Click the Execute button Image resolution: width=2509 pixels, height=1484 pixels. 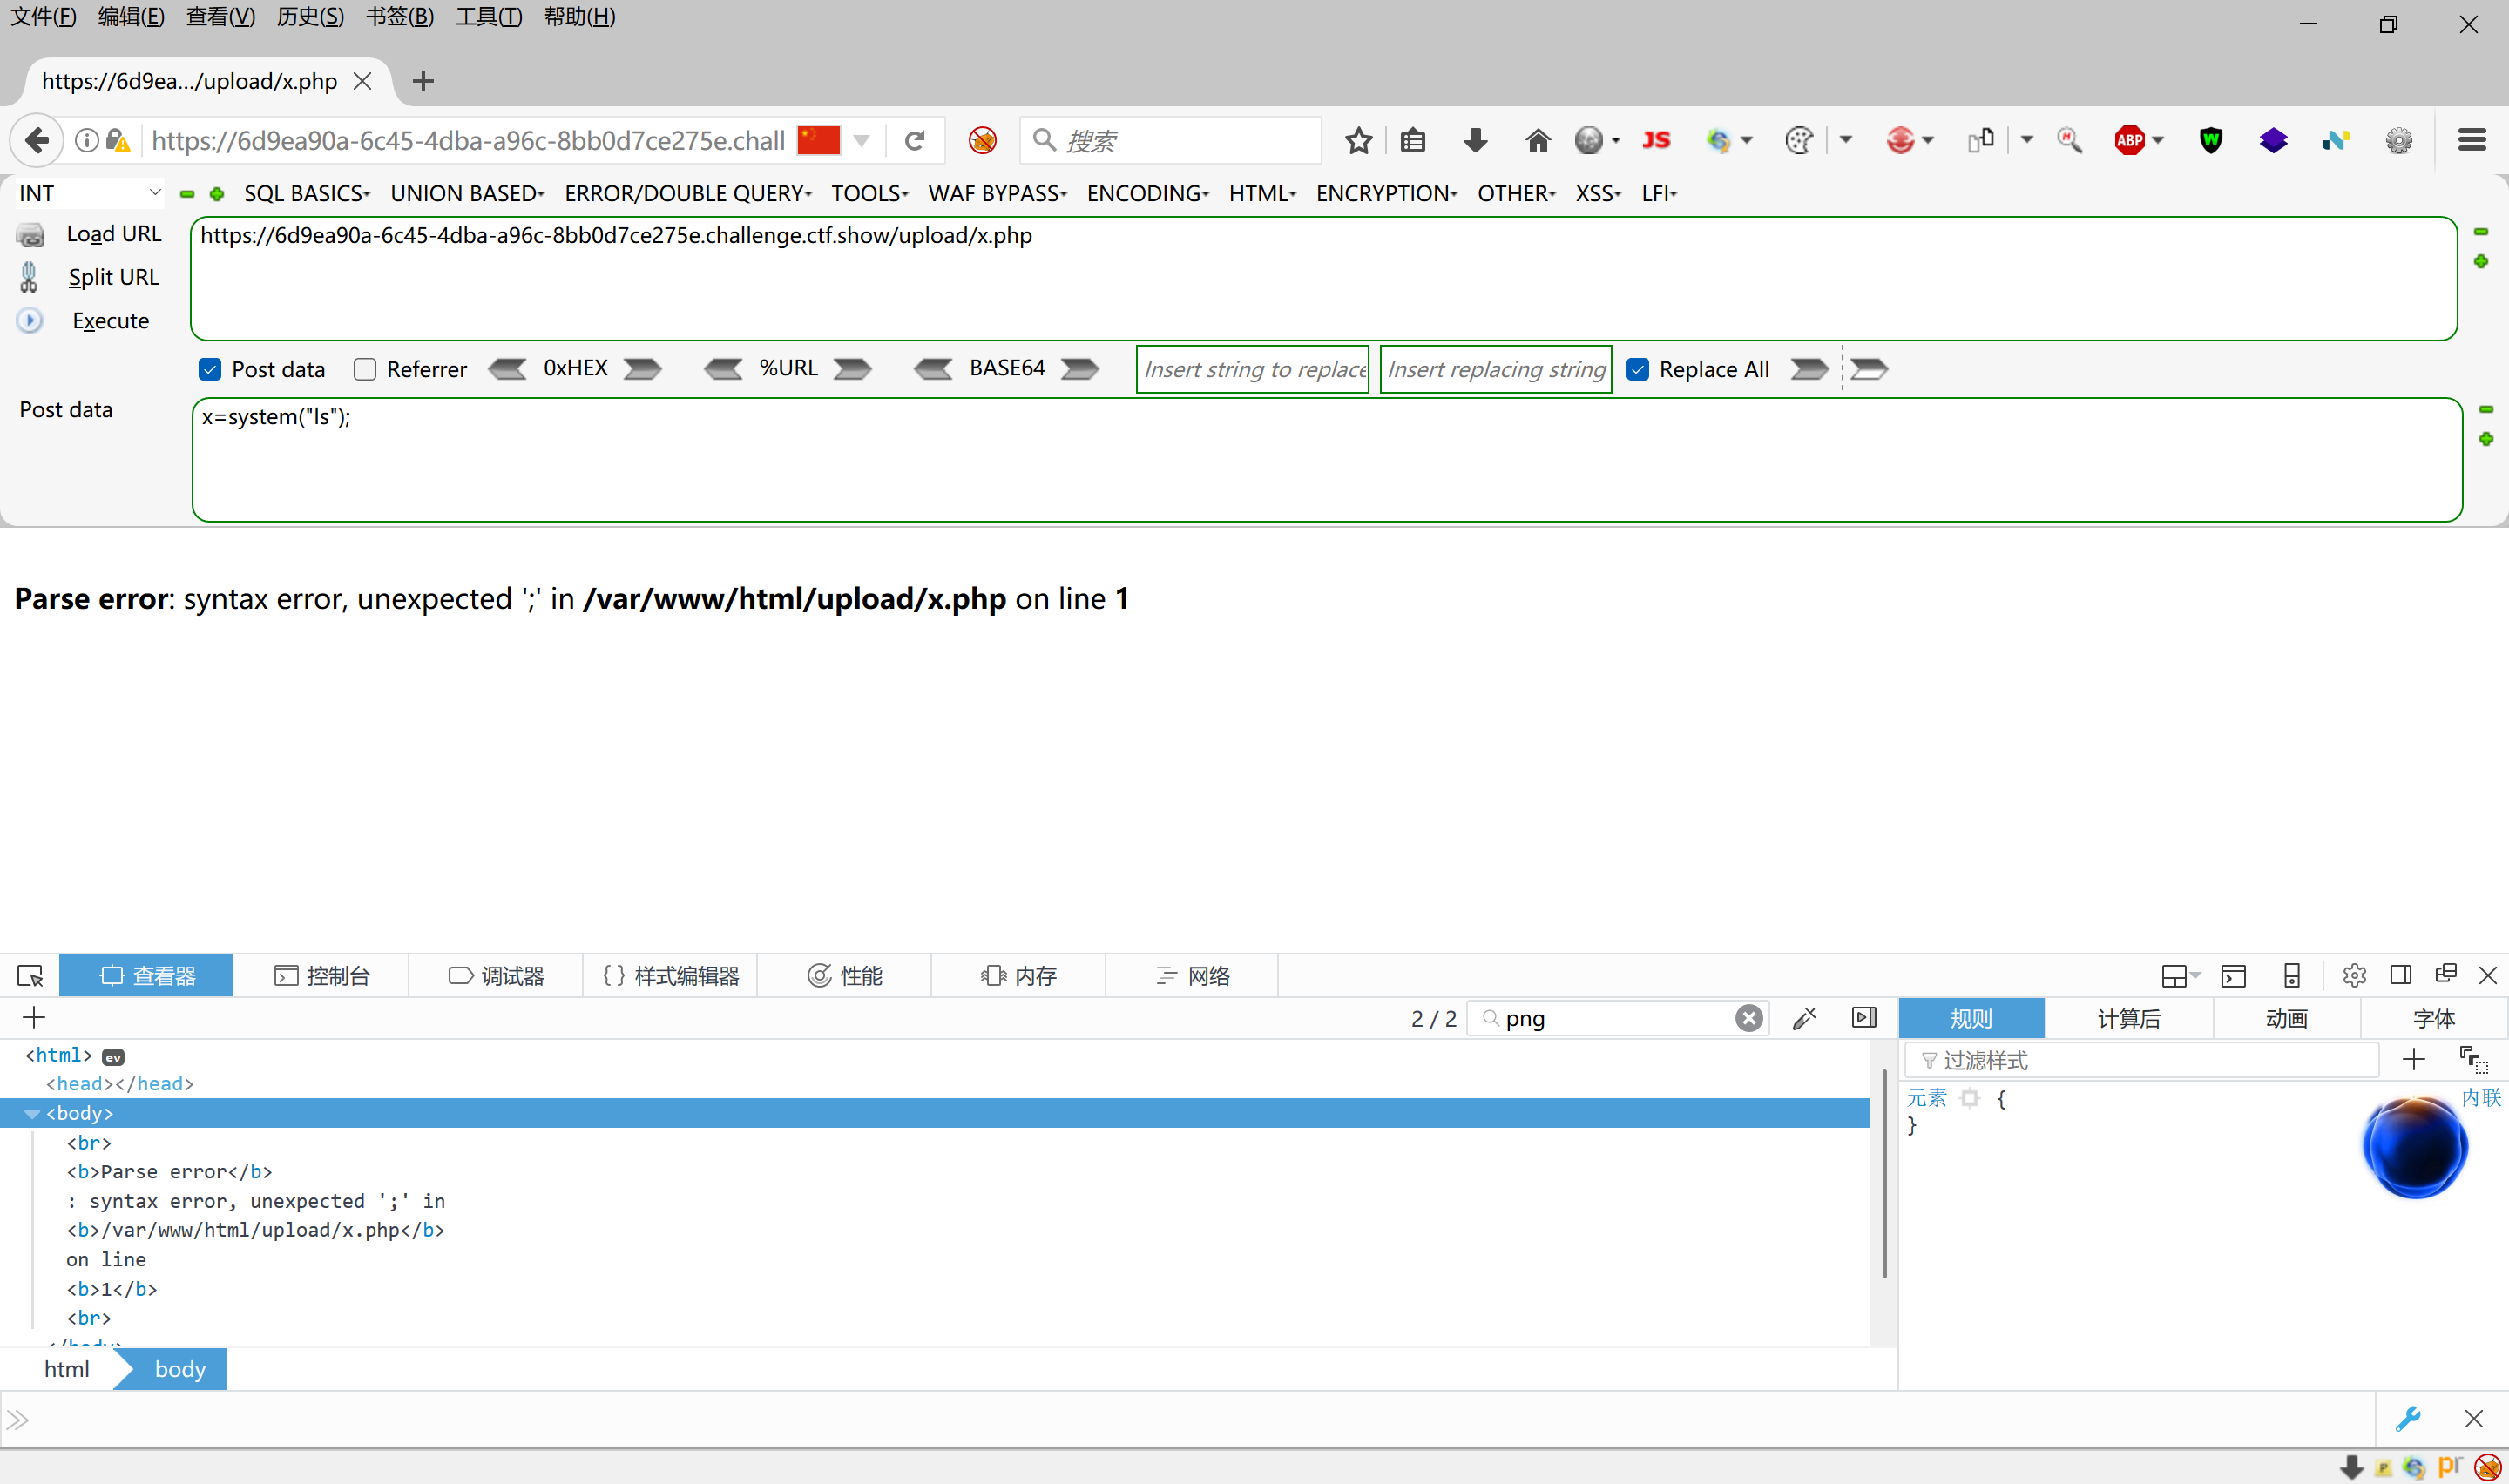click(x=110, y=321)
